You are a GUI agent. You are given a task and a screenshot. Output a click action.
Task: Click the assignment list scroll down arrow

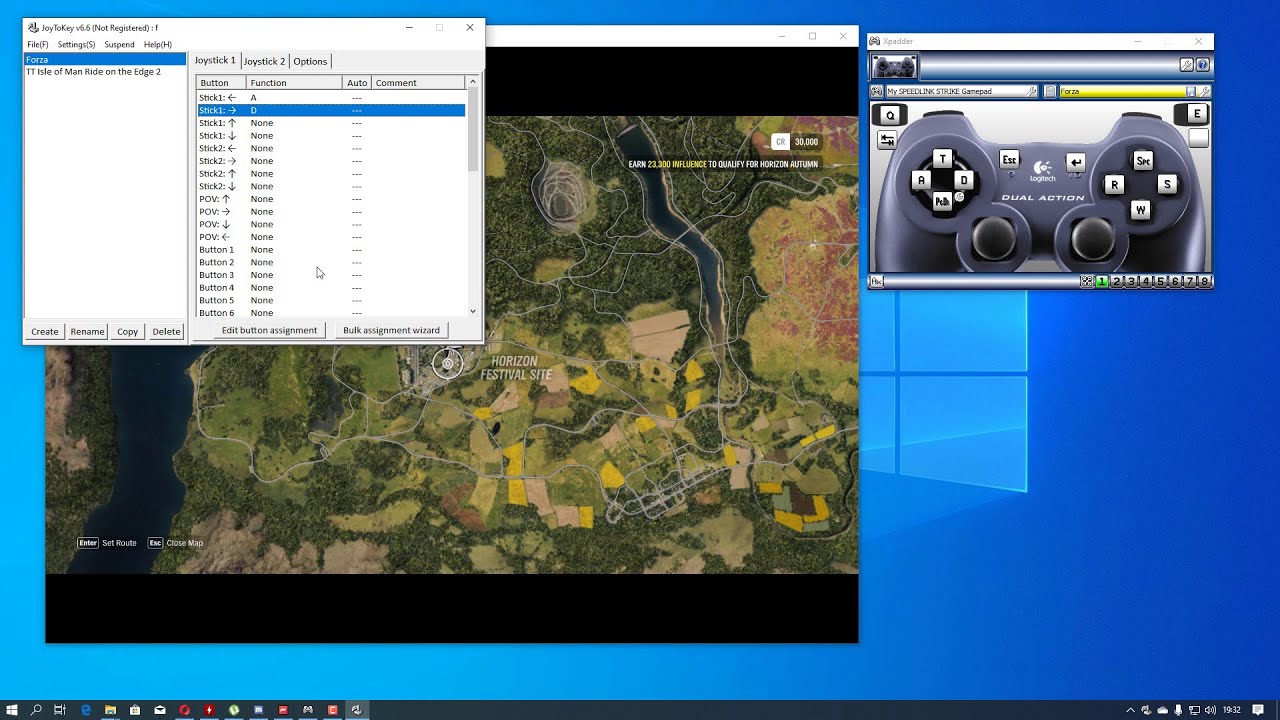point(473,311)
